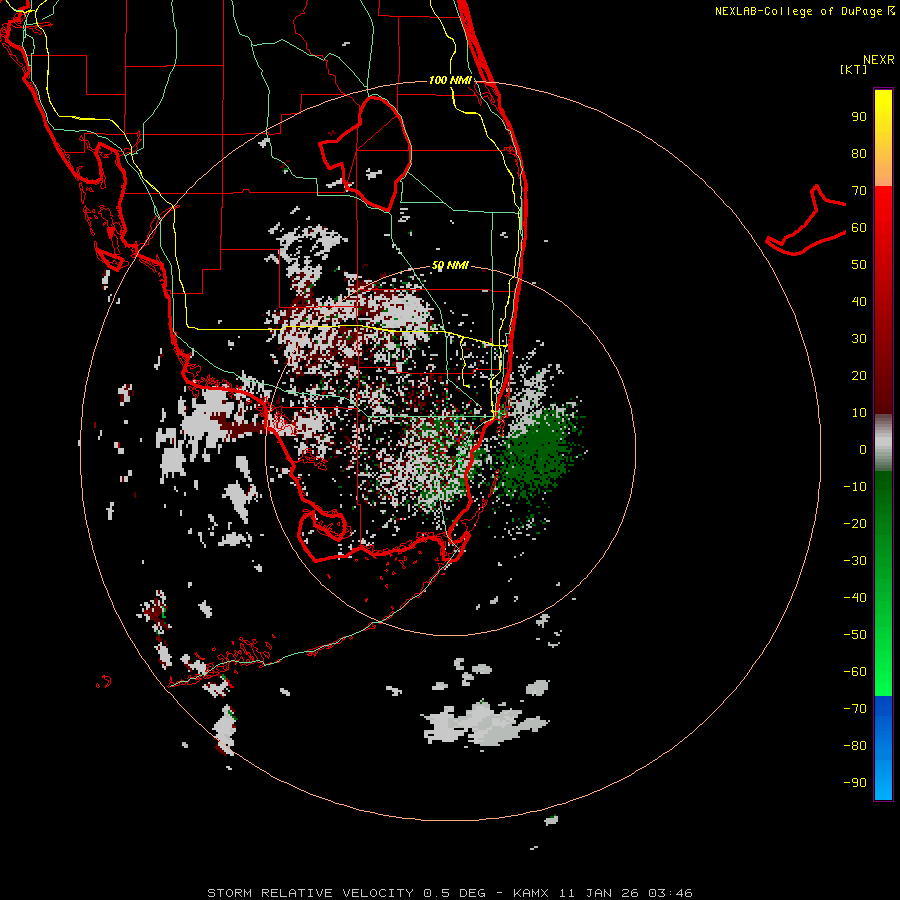Click the Storm Relative Velocity caption at bottom

(449, 893)
